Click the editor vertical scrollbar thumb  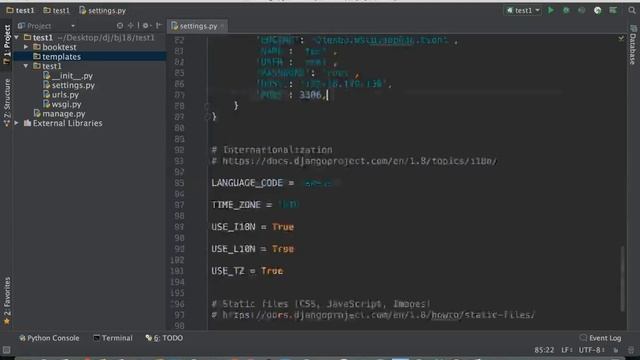(x=622, y=278)
